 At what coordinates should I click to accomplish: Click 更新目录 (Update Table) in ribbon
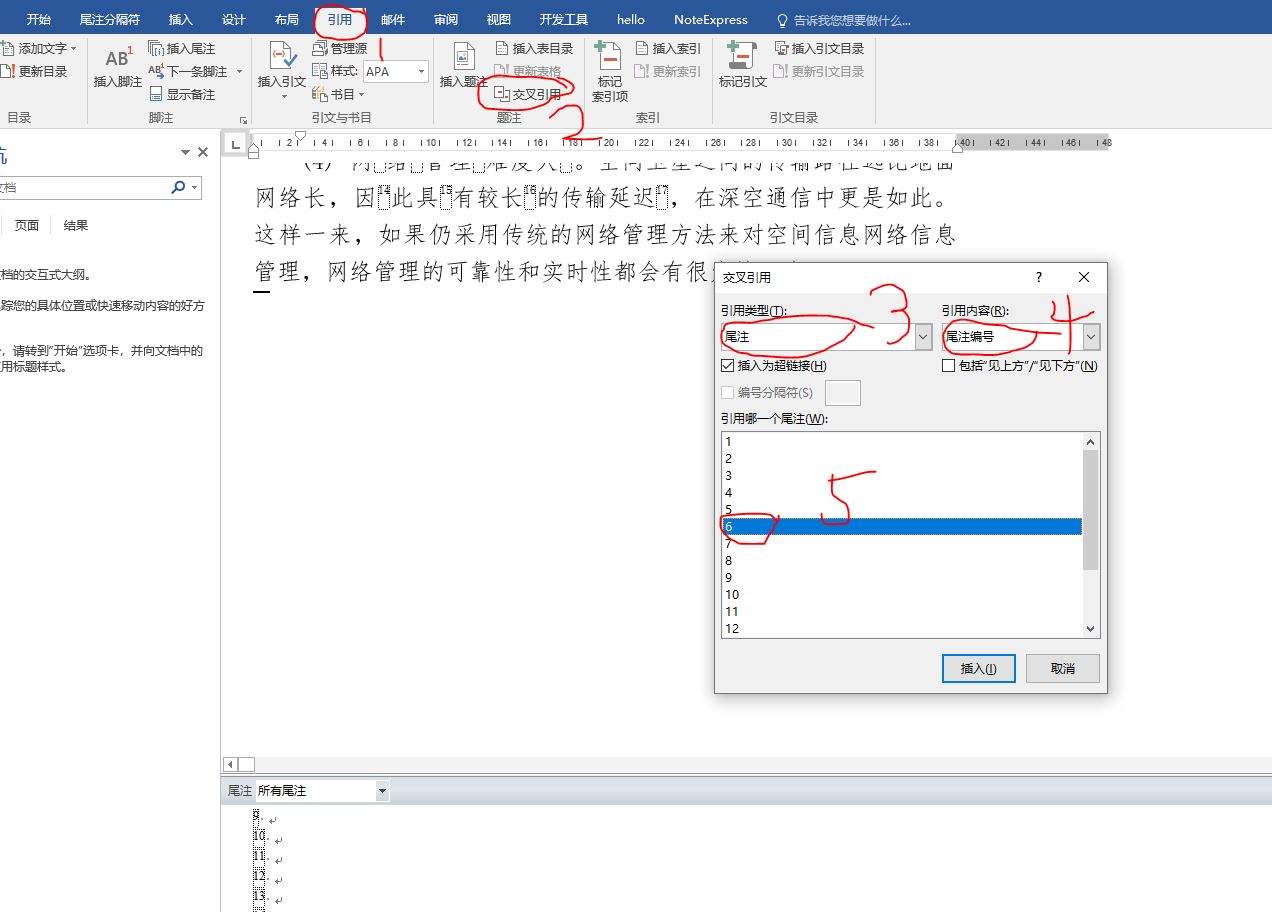[35, 71]
